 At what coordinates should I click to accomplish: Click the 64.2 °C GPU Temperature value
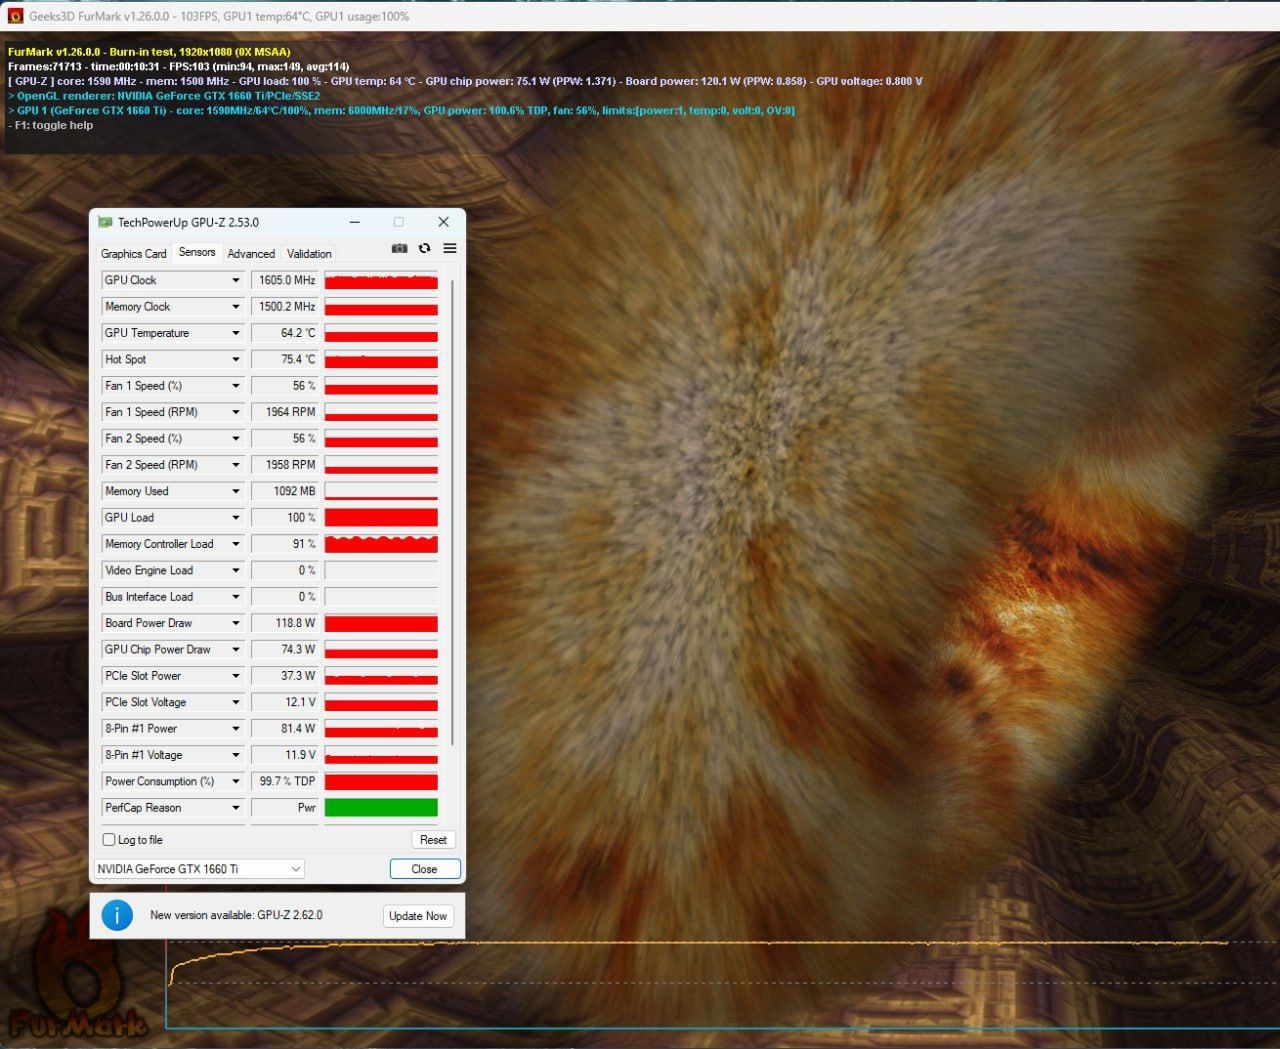285,333
